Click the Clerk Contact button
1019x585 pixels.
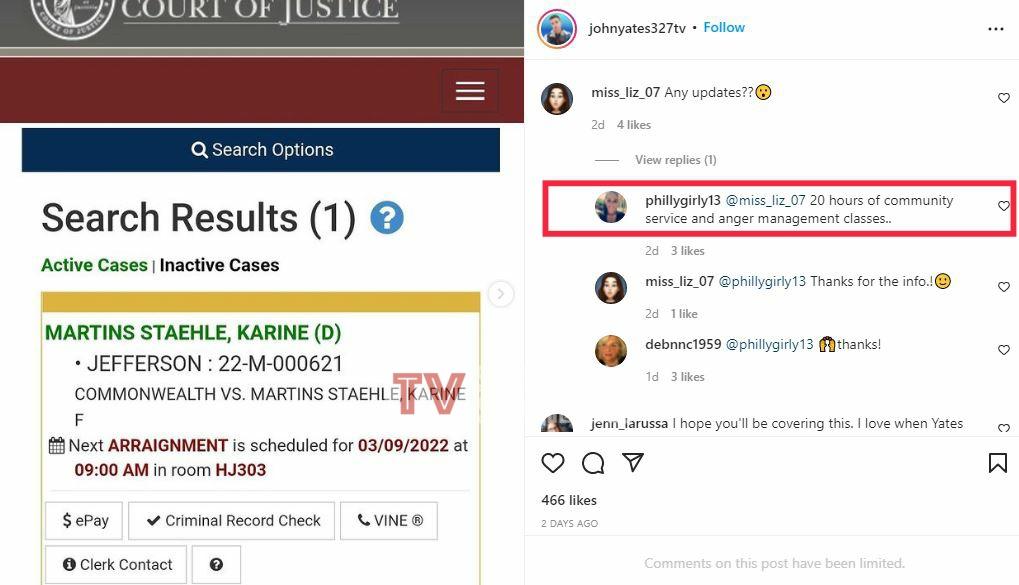(x=116, y=564)
